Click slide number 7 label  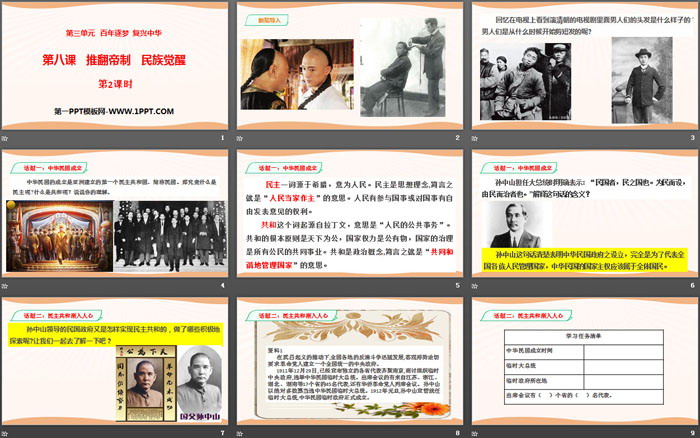pyautogui.click(x=223, y=433)
